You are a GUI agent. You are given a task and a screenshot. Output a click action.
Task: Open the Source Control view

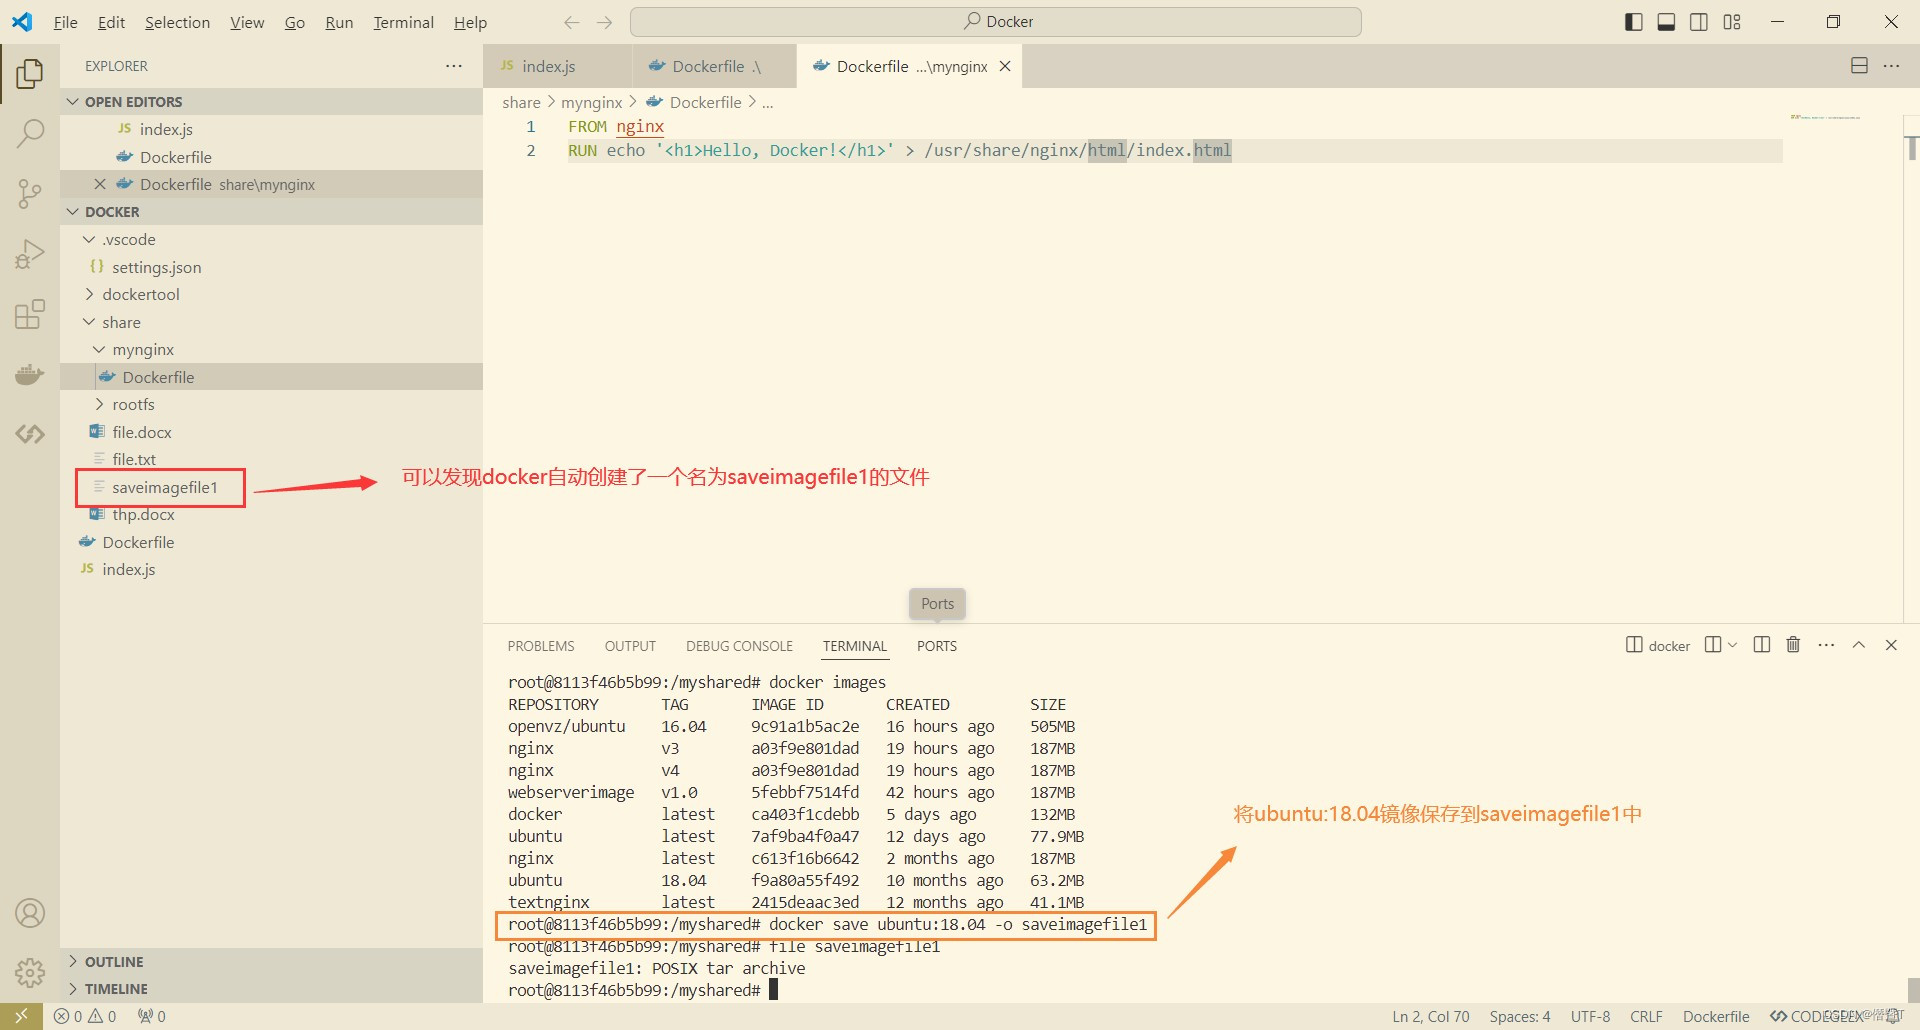click(30, 193)
